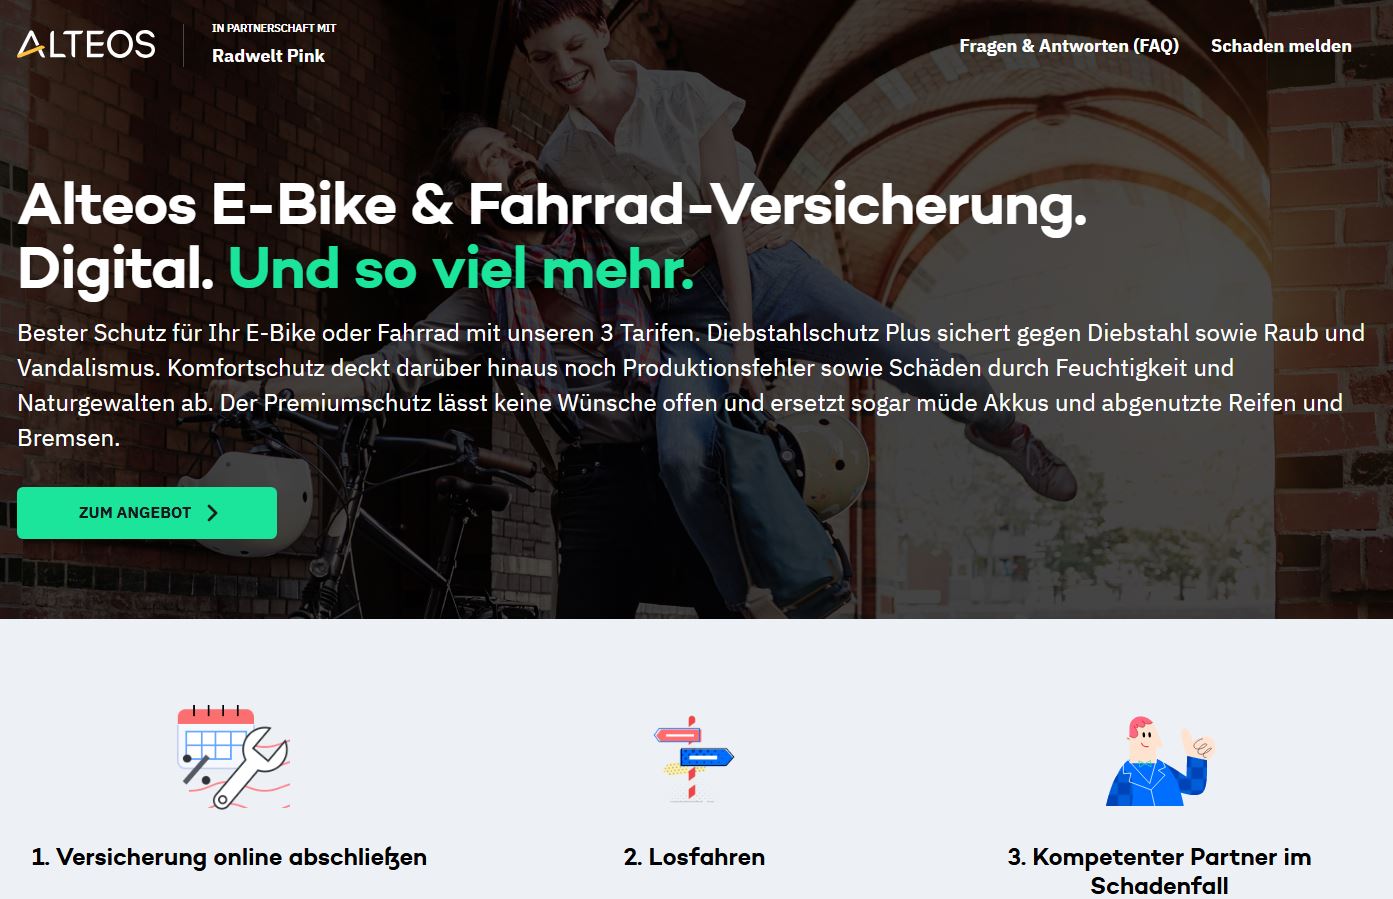This screenshot has width=1393, height=899.
Task: Click the thumbs-up person illustration
Action: click(1160, 761)
